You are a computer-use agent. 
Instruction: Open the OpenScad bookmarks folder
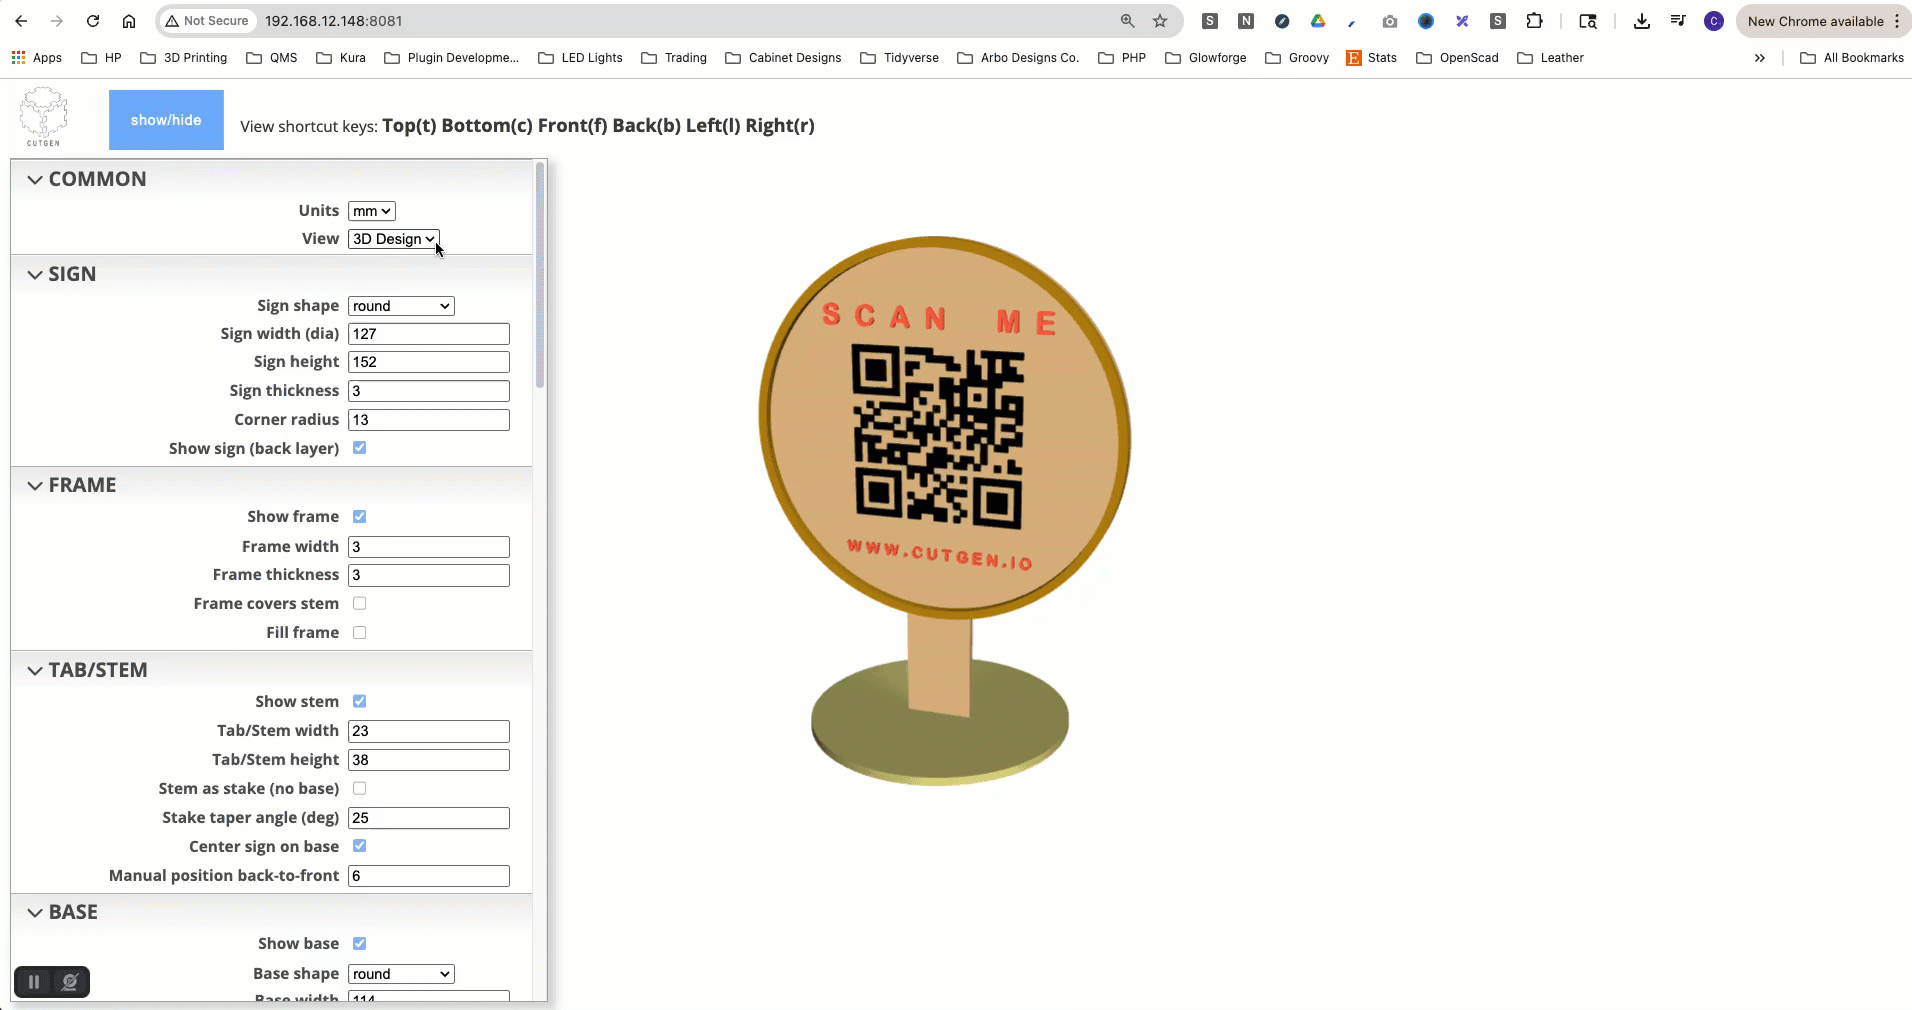[x=1458, y=58]
